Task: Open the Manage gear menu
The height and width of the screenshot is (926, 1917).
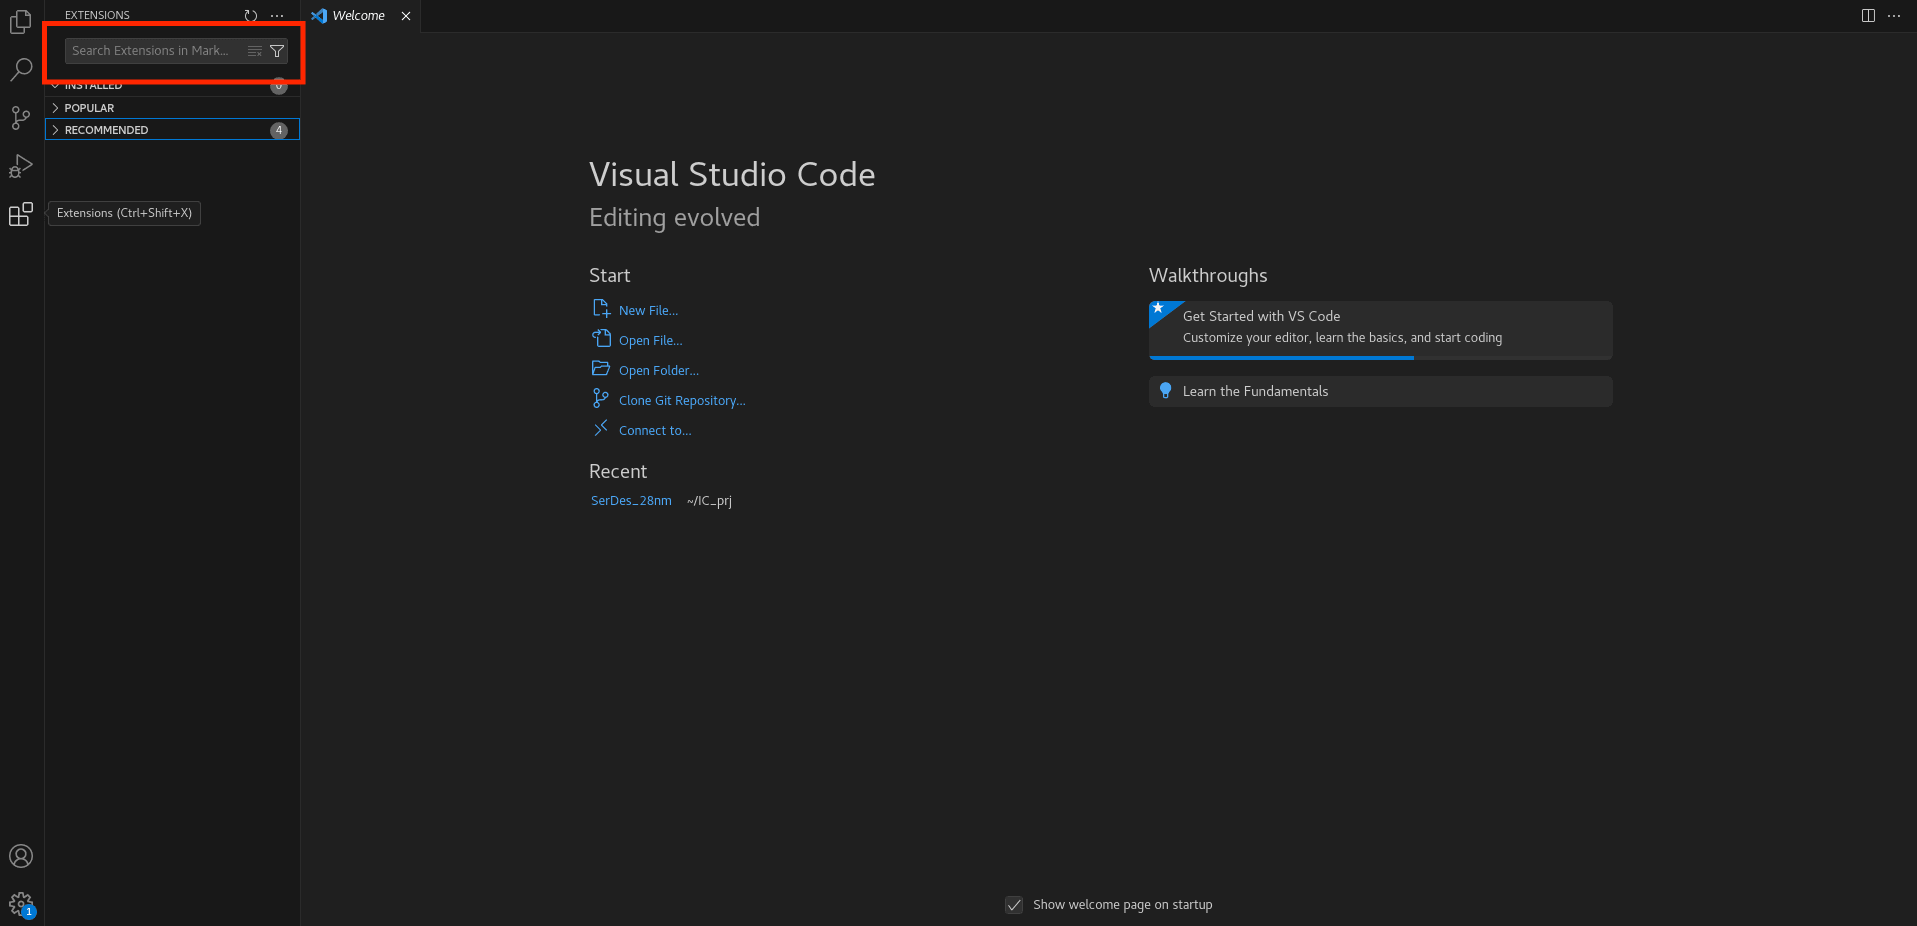Action: [x=21, y=904]
